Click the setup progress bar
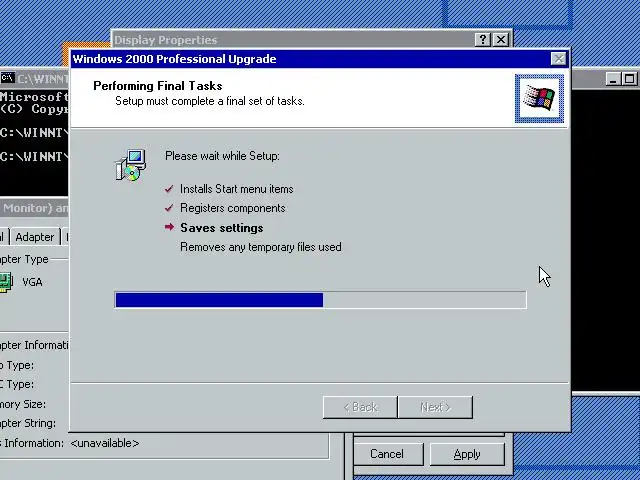Viewport: 640px width, 480px height. click(321, 300)
